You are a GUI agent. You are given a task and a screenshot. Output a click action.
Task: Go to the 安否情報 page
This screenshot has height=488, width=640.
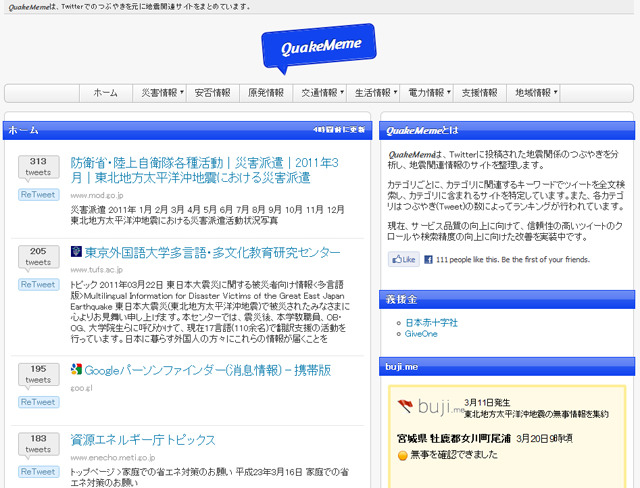(x=213, y=93)
